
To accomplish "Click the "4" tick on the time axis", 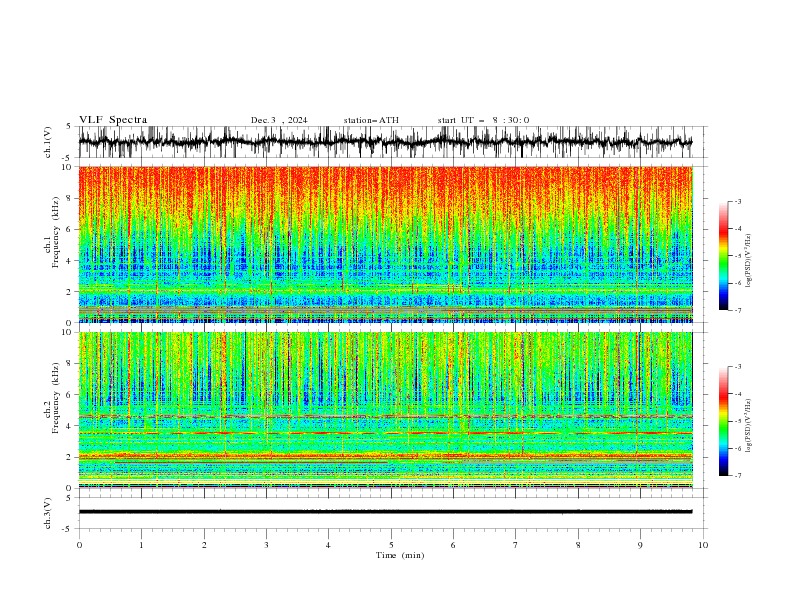I will 328,545.
